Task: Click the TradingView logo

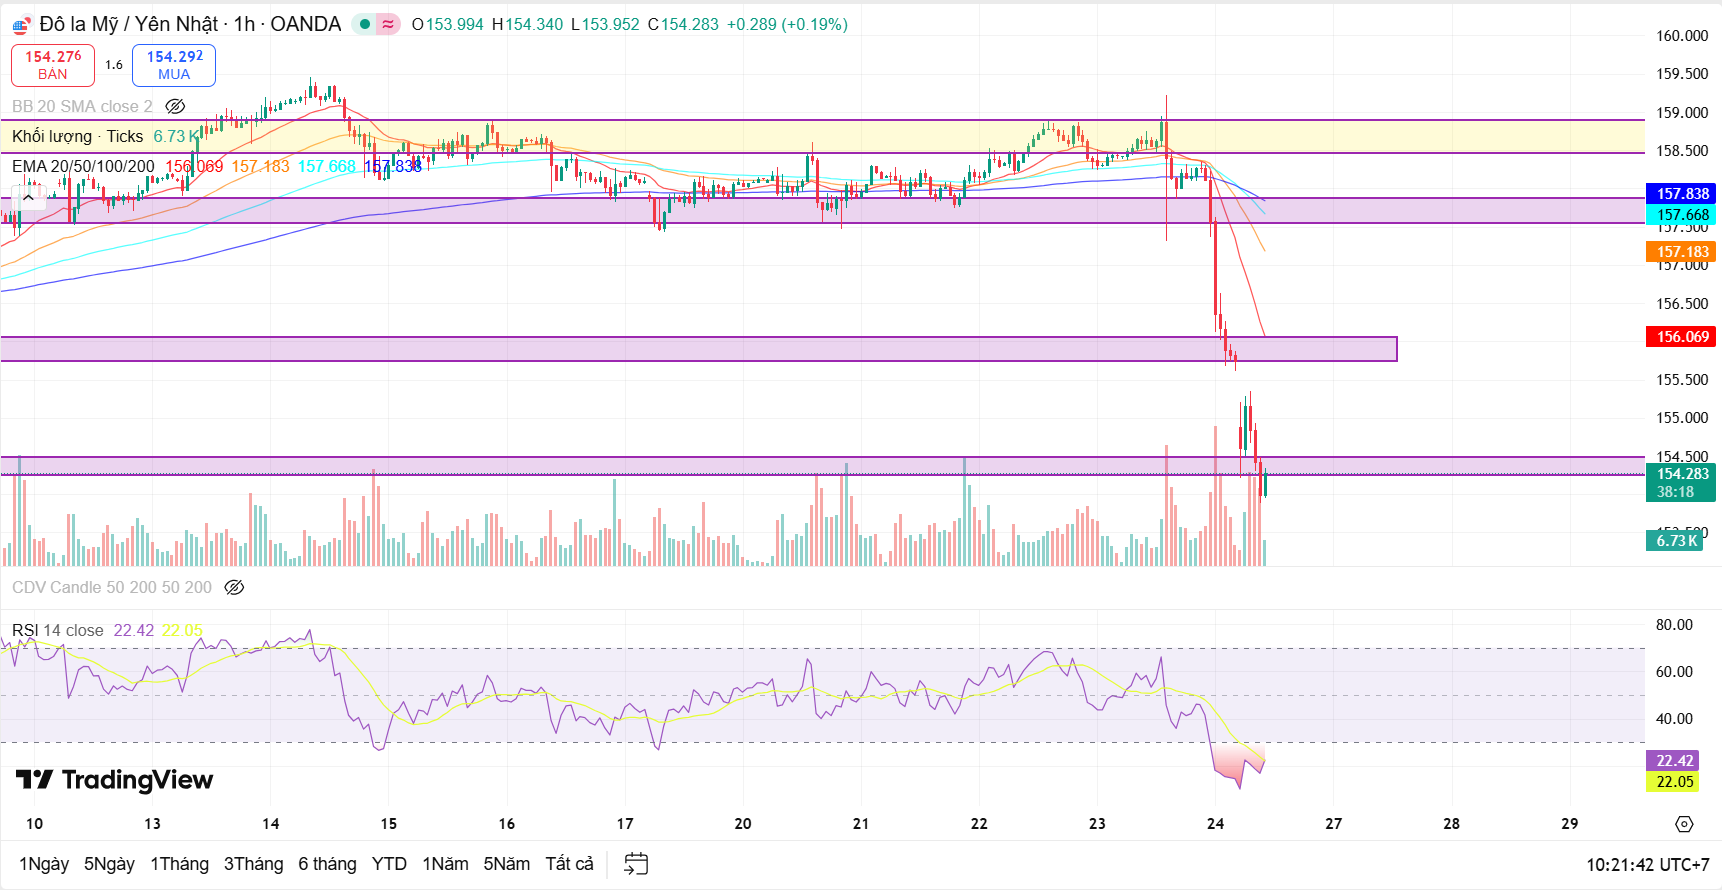Action: pyautogui.click(x=115, y=780)
